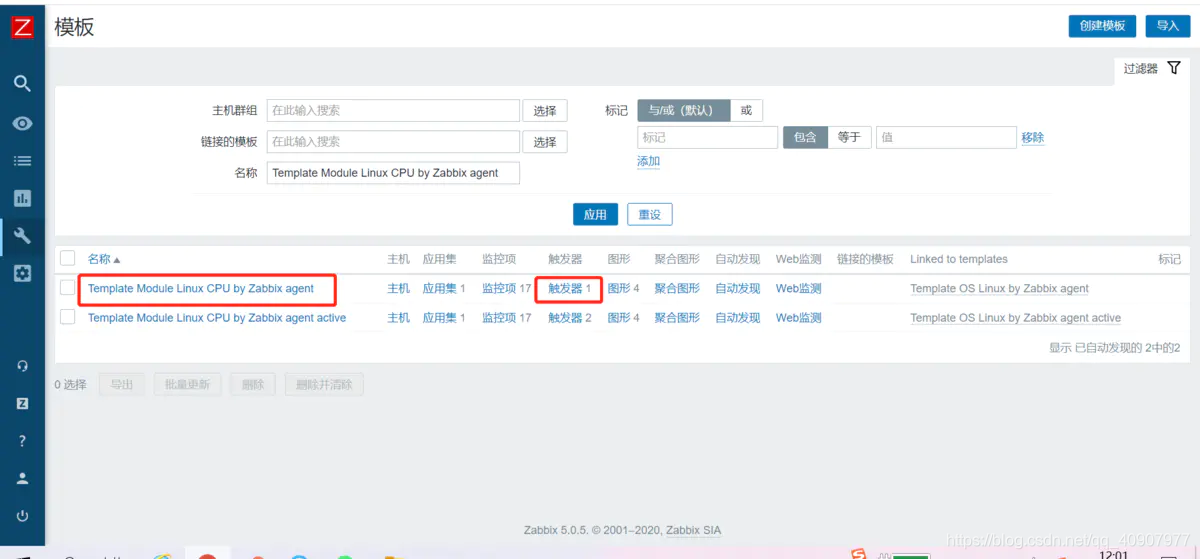The width and height of the screenshot is (1200, 559).
Task: Open user settings profile icon
Action: (22, 479)
